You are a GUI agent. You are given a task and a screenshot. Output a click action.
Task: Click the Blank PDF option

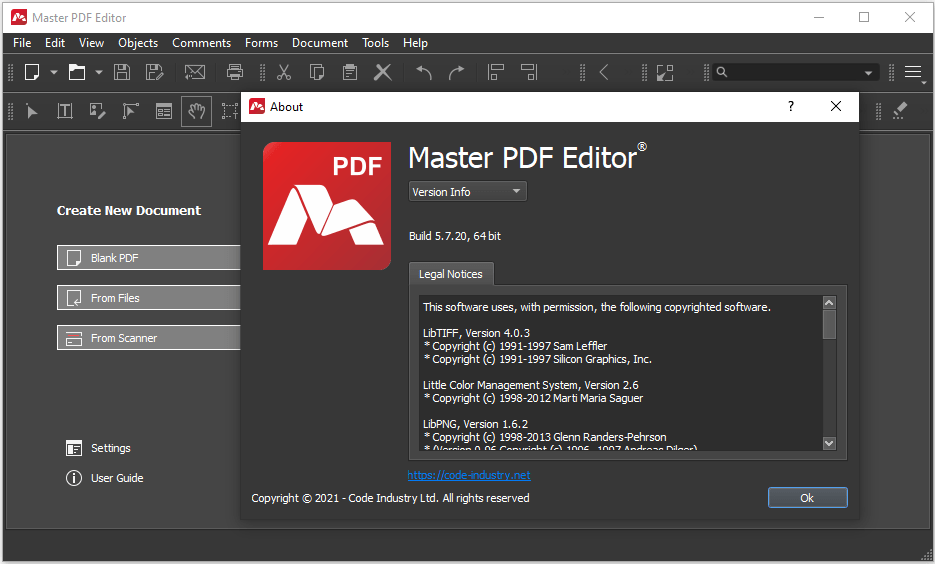pos(148,258)
